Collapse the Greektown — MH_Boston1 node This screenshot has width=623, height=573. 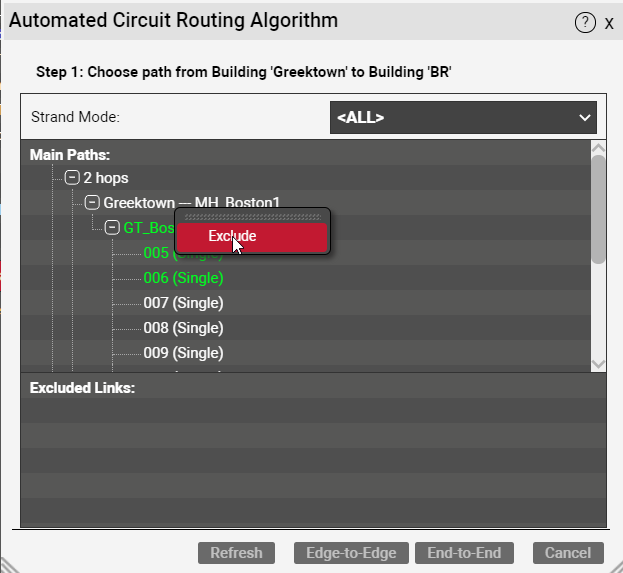coord(92,203)
